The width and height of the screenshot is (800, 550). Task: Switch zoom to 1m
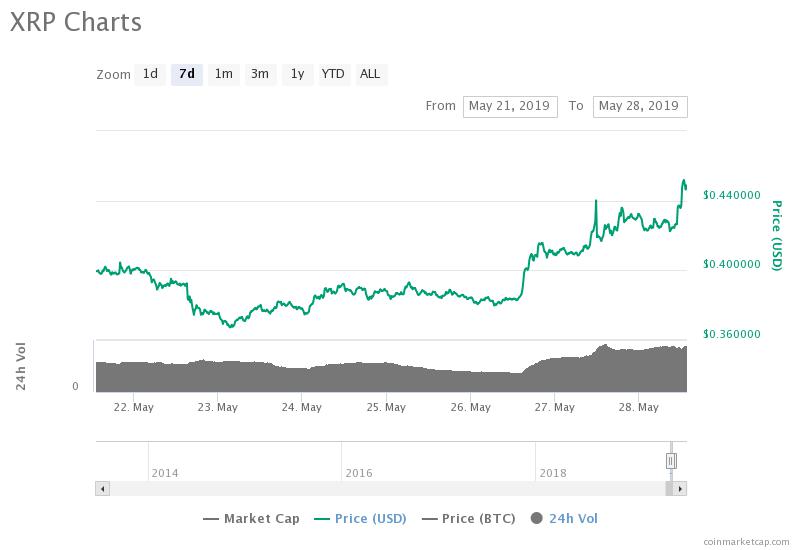(x=223, y=74)
